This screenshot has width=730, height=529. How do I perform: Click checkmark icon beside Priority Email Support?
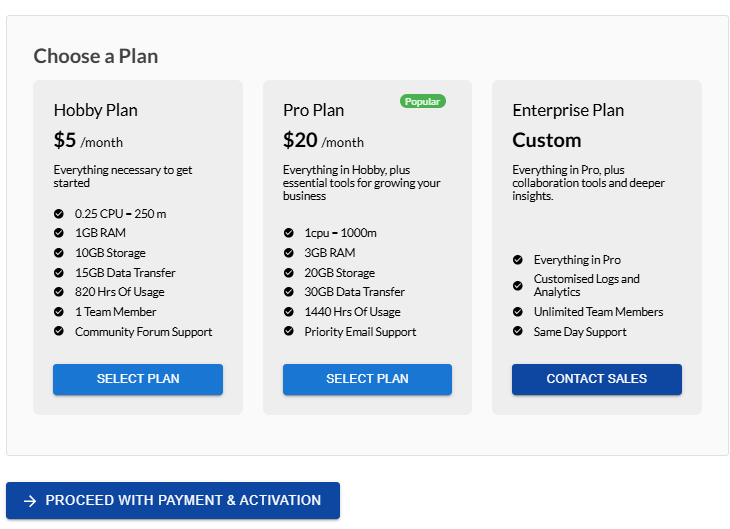(x=289, y=332)
